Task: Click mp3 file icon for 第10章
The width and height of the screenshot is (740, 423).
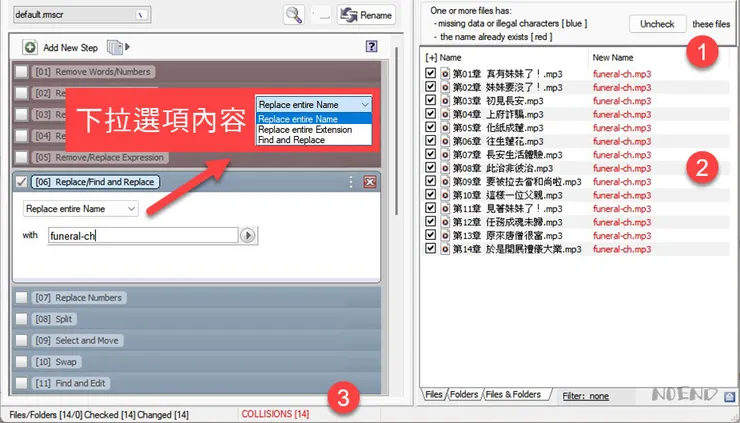Action: point(445,195)
